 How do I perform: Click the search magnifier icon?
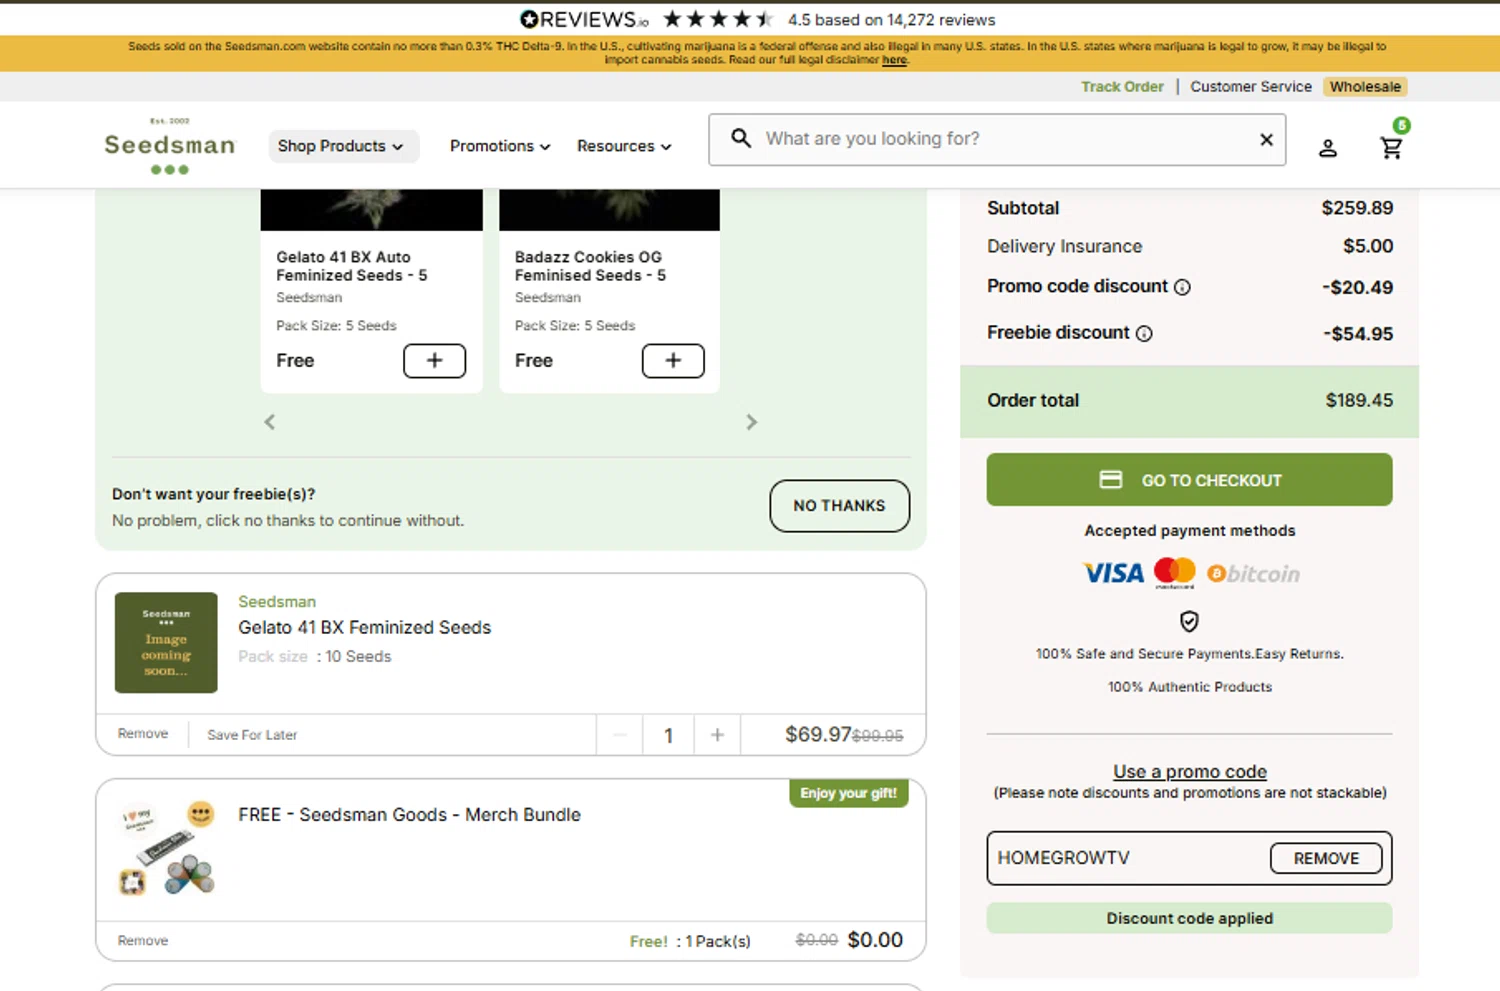[x=741, y=138]
